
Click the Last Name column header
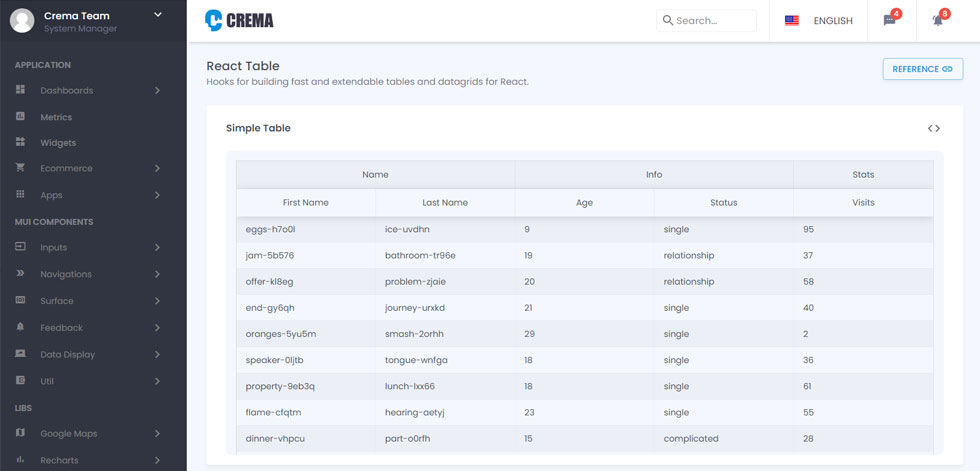445,202
